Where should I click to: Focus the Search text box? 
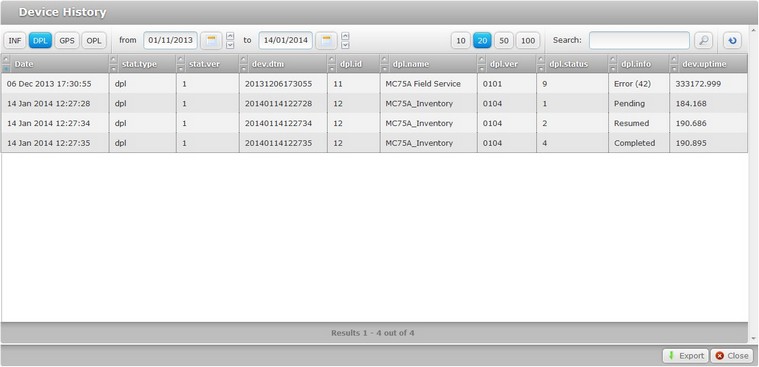click(639, 41)
